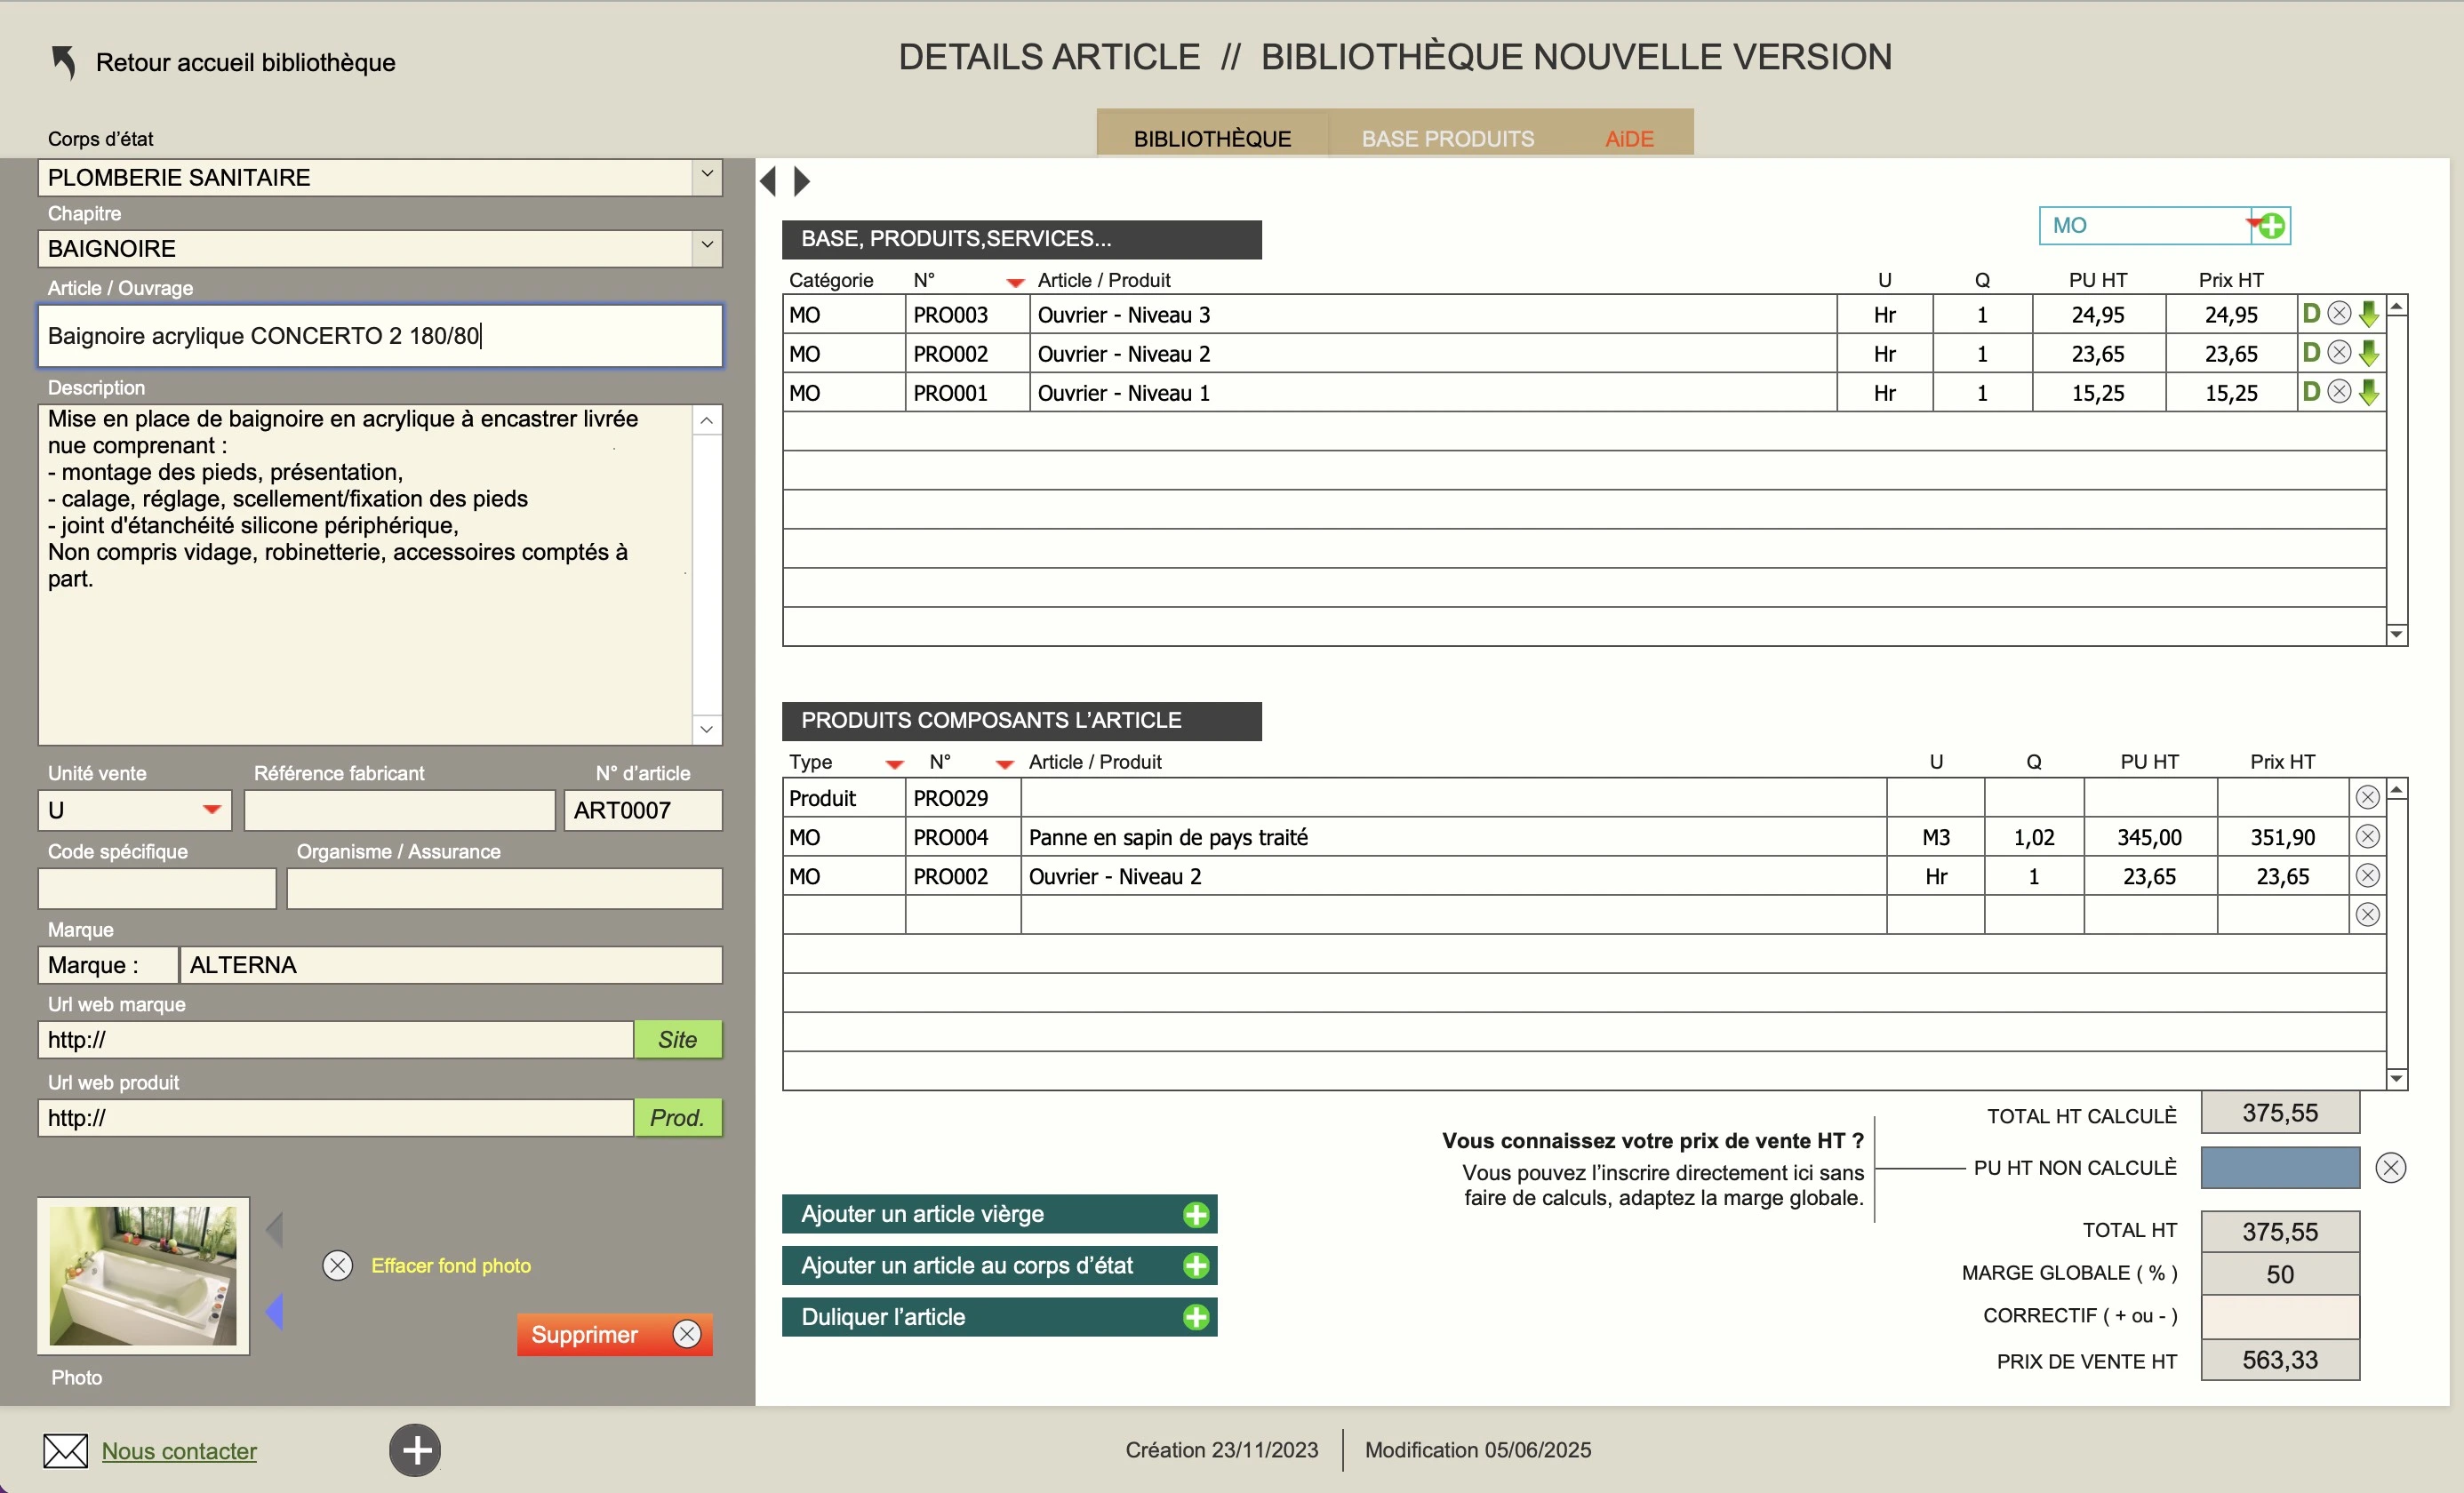2464x1493 pixels.
Task: Switch to the BASE PRODUITS tab
Action: tap(1447, 138)
